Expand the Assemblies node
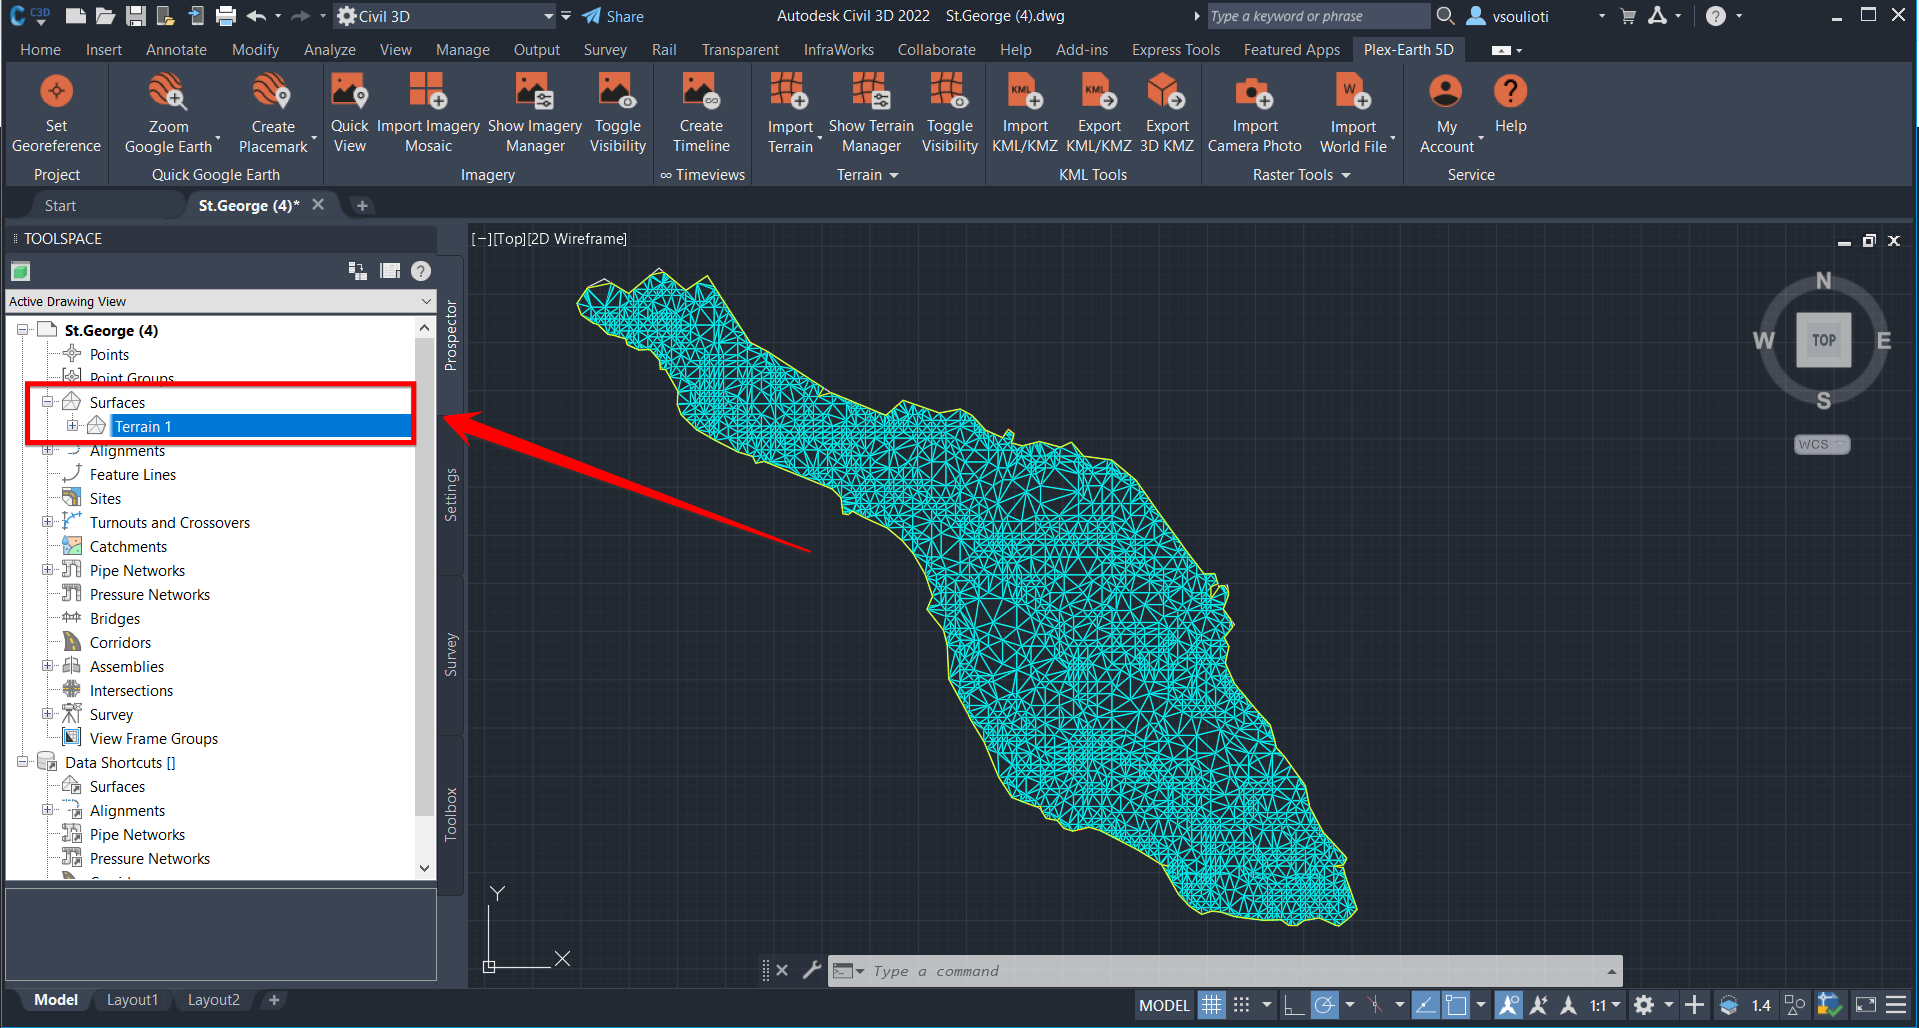 click(47, 666)
